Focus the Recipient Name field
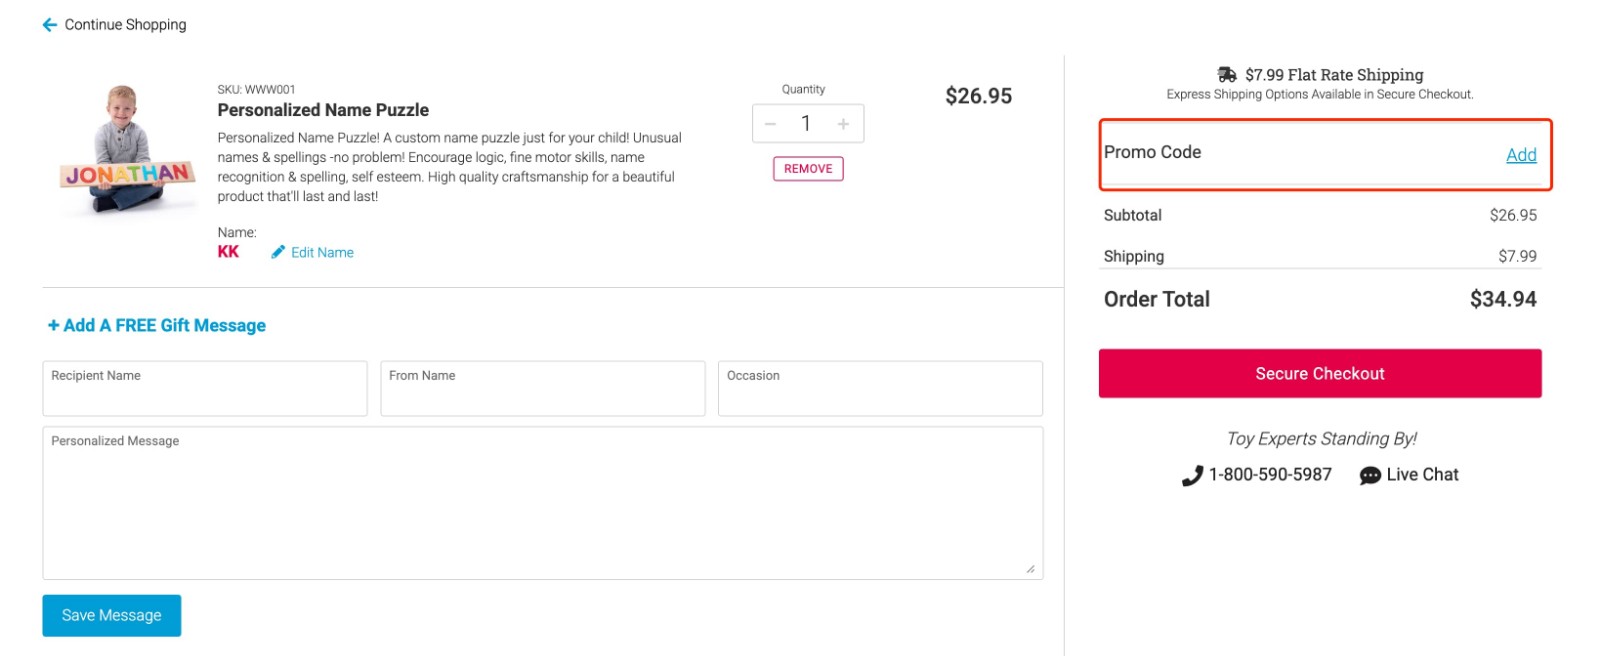Image resolution: width=1600 pixels, height=656 pixels. coord(205,388)
